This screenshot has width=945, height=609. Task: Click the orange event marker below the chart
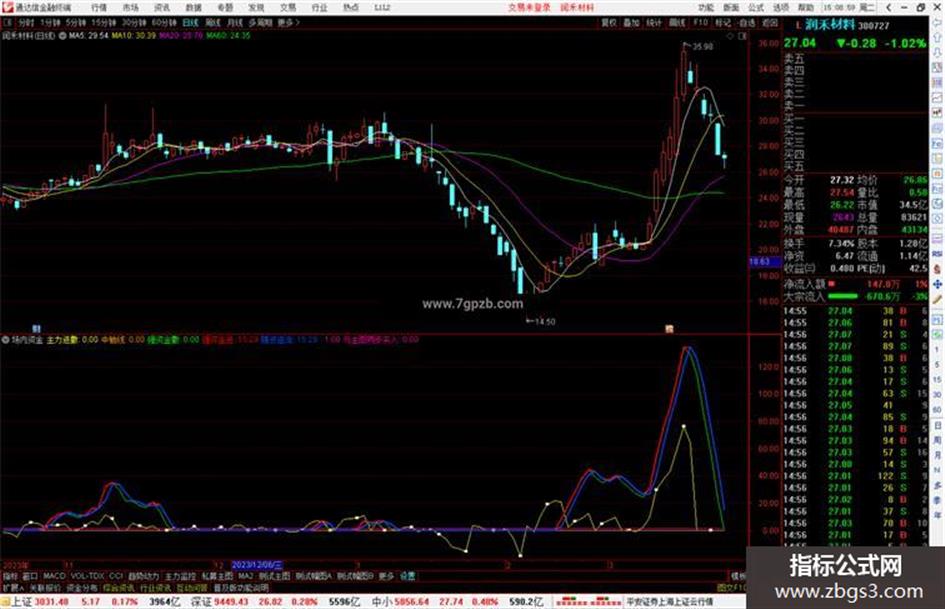[669, 329]
